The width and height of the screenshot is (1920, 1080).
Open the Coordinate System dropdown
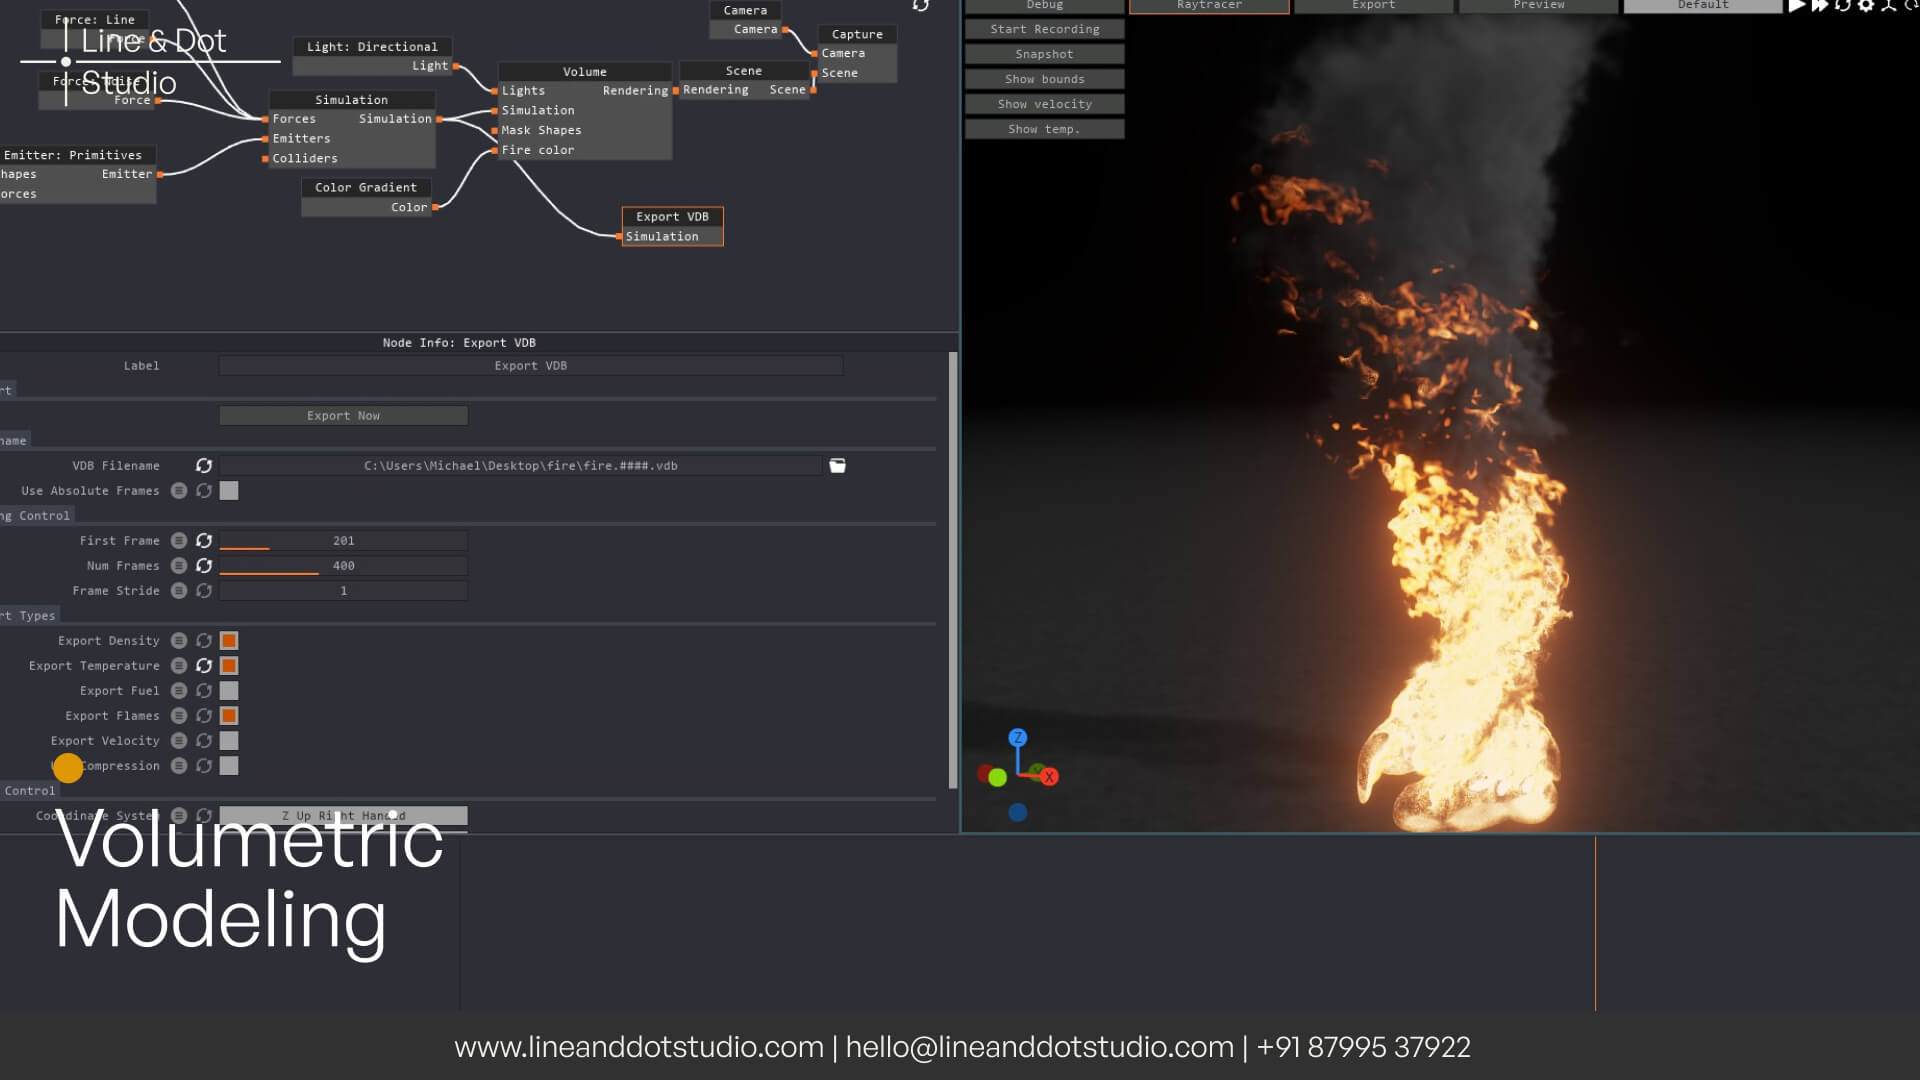click(x=343, y=816)
